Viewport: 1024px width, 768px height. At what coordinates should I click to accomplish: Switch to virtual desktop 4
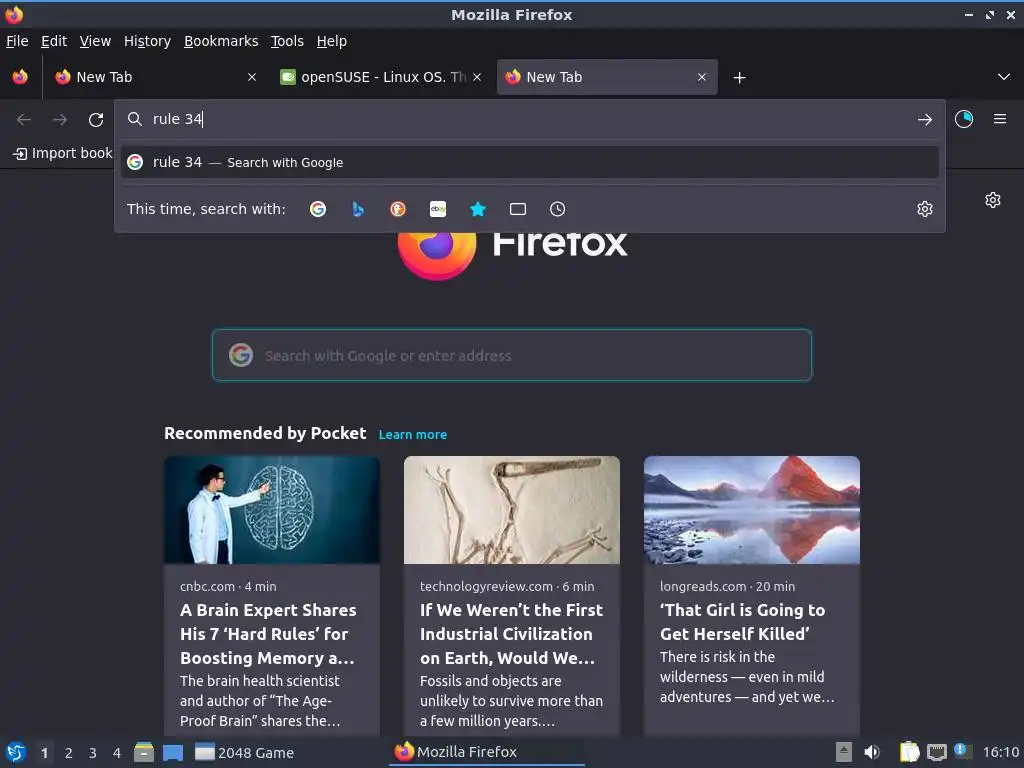point(117,753)
